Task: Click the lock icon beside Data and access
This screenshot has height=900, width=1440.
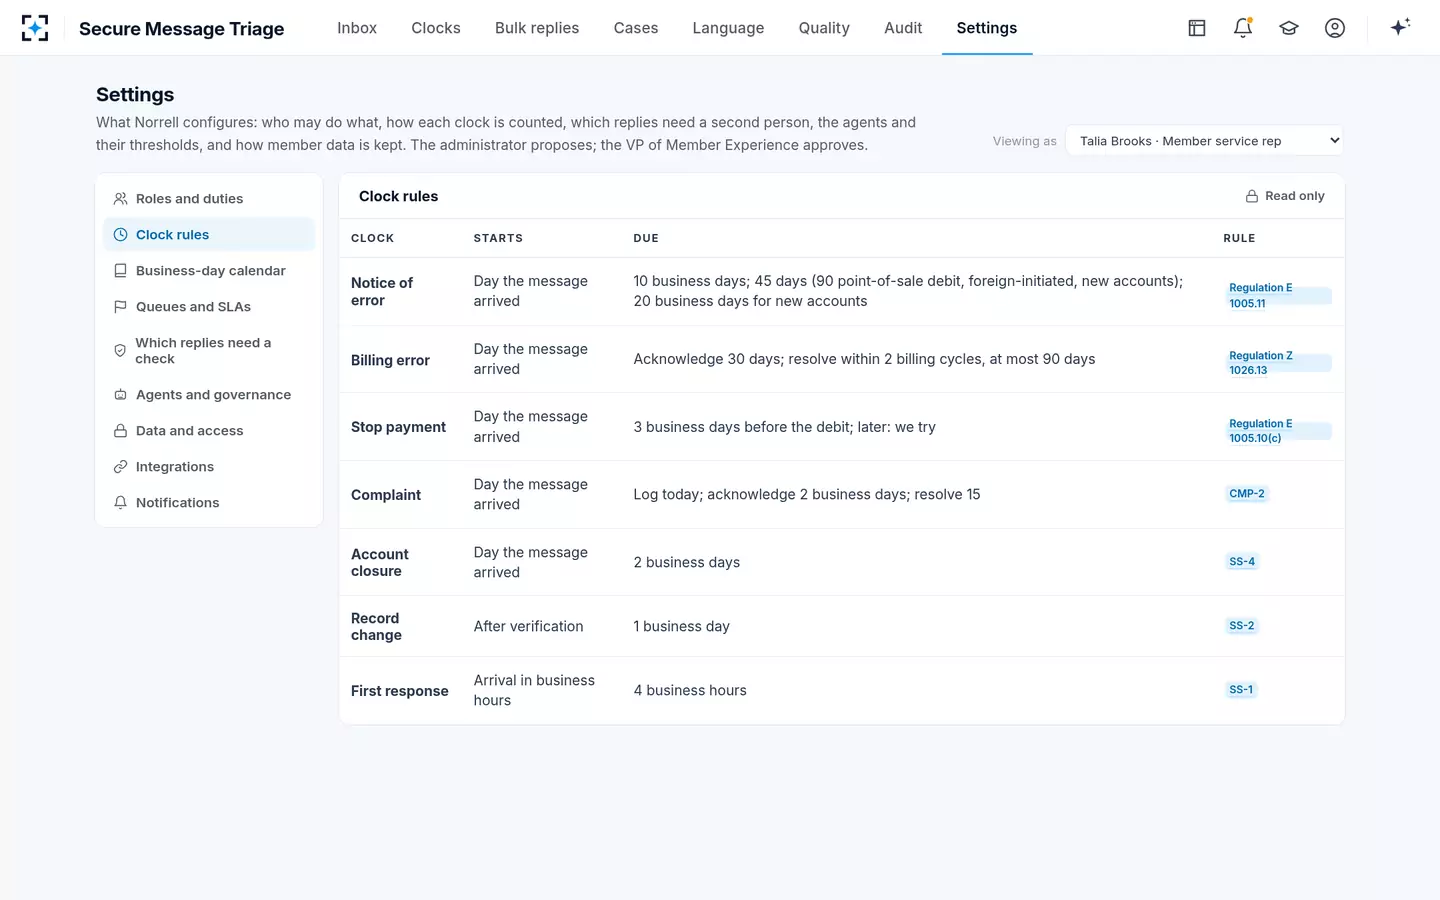Action: [120, 431]
